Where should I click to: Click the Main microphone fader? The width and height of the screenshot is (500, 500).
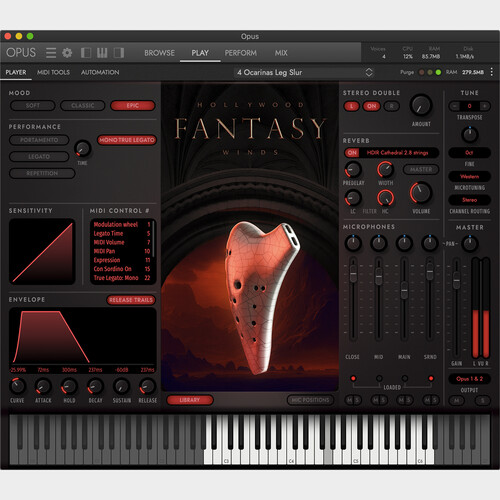pyautogui.click(x=404, y=290)
